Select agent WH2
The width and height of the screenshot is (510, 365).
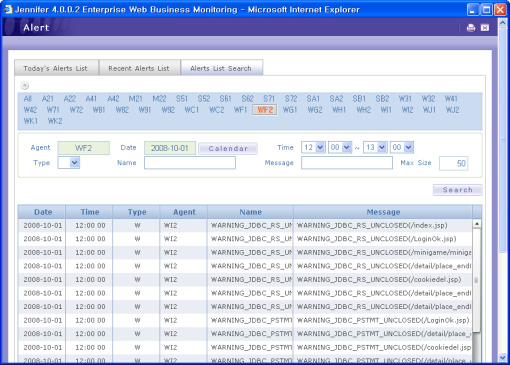(364, 110)
